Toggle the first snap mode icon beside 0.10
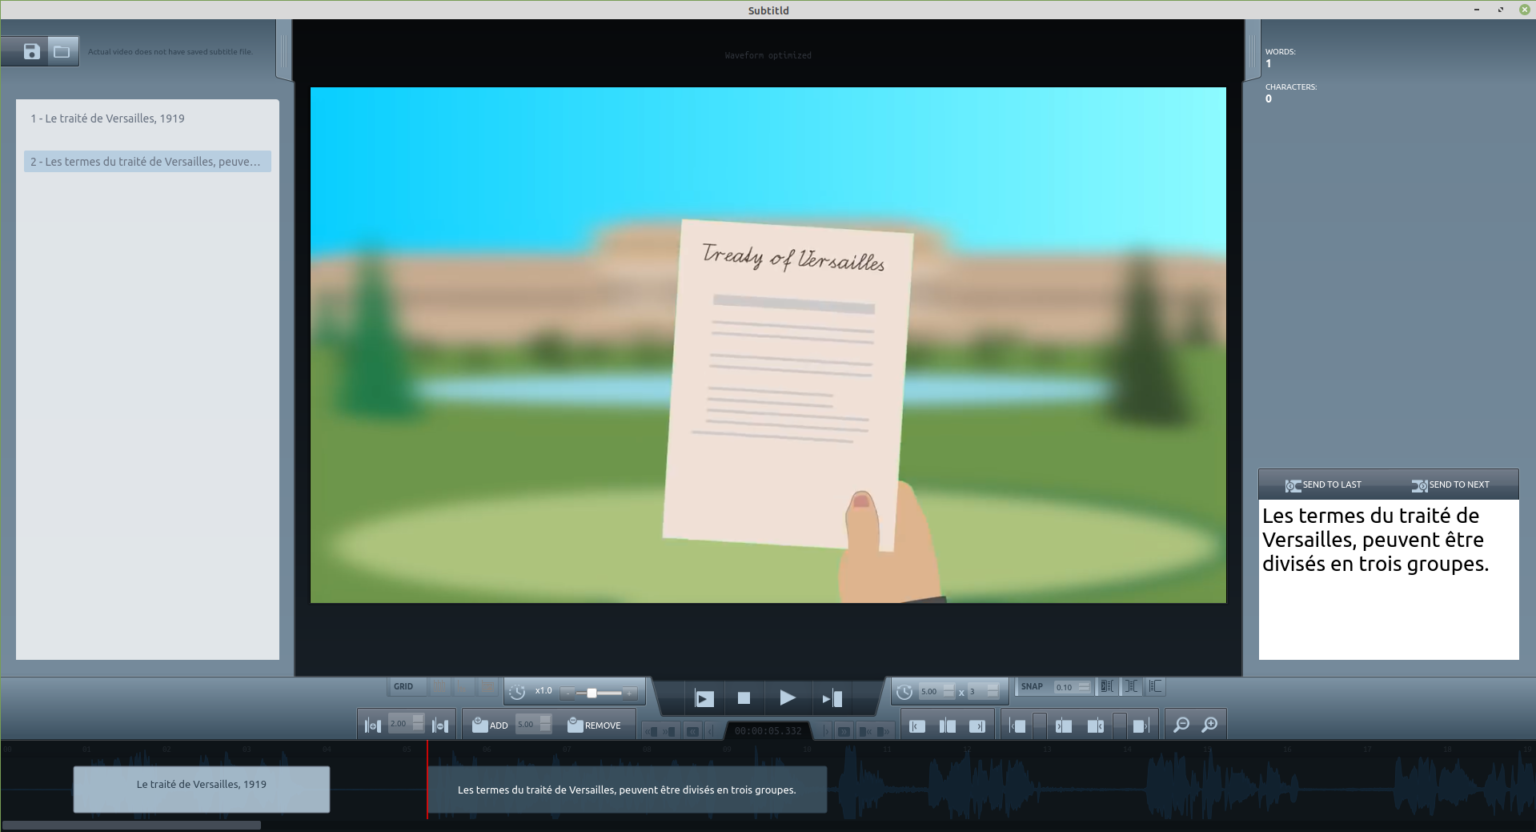 [1107, 687]
